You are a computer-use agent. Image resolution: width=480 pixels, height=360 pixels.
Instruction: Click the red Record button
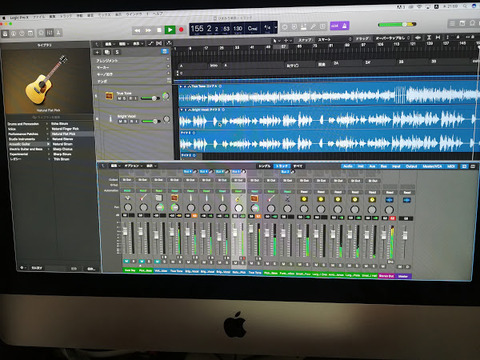coord(181,30)
